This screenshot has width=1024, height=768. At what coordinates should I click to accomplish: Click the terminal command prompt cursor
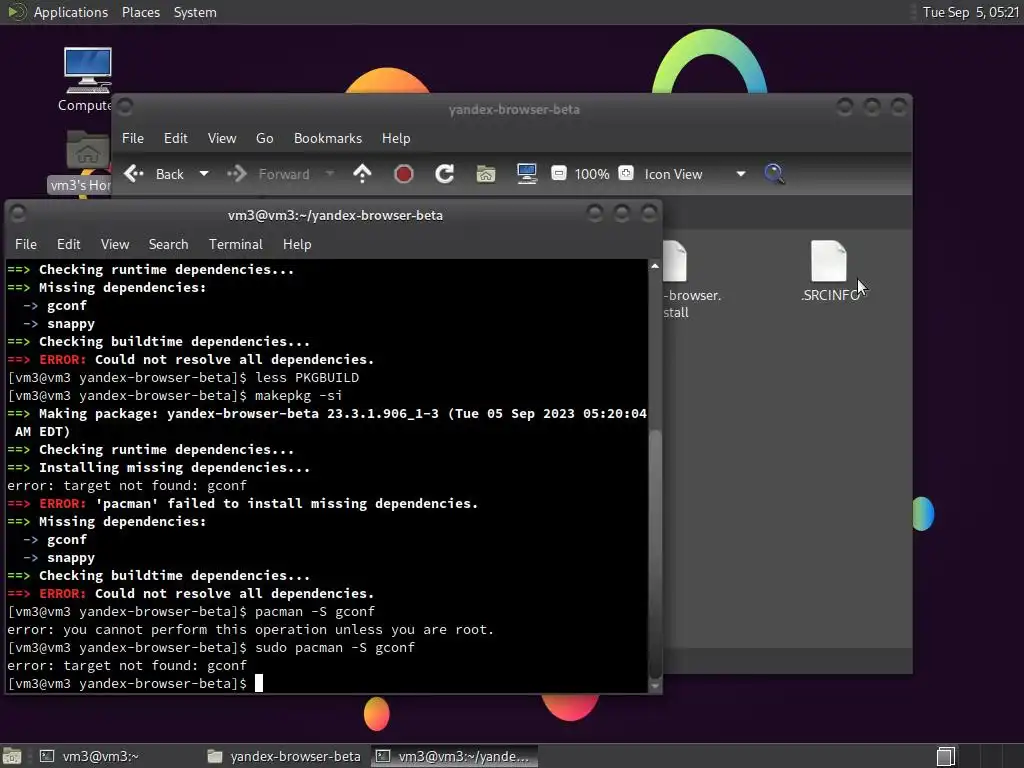(259, 683)
